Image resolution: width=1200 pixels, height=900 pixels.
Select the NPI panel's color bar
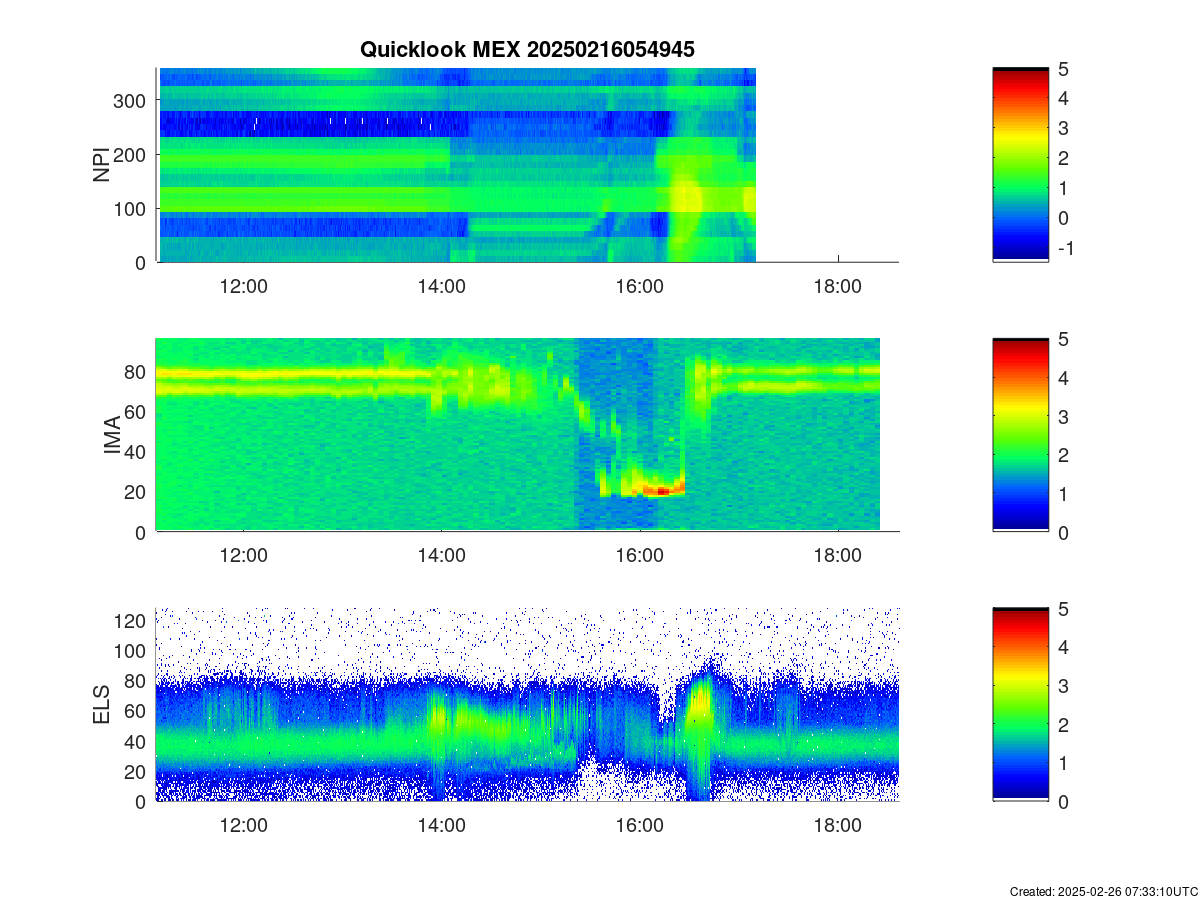[x=1020, y=165]
